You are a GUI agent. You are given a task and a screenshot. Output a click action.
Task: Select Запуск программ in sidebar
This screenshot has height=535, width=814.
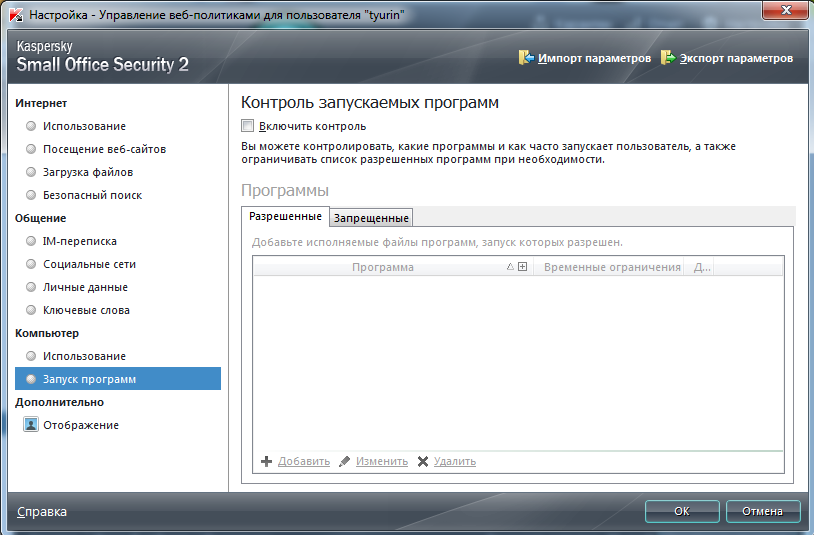(x=118, y=379)
